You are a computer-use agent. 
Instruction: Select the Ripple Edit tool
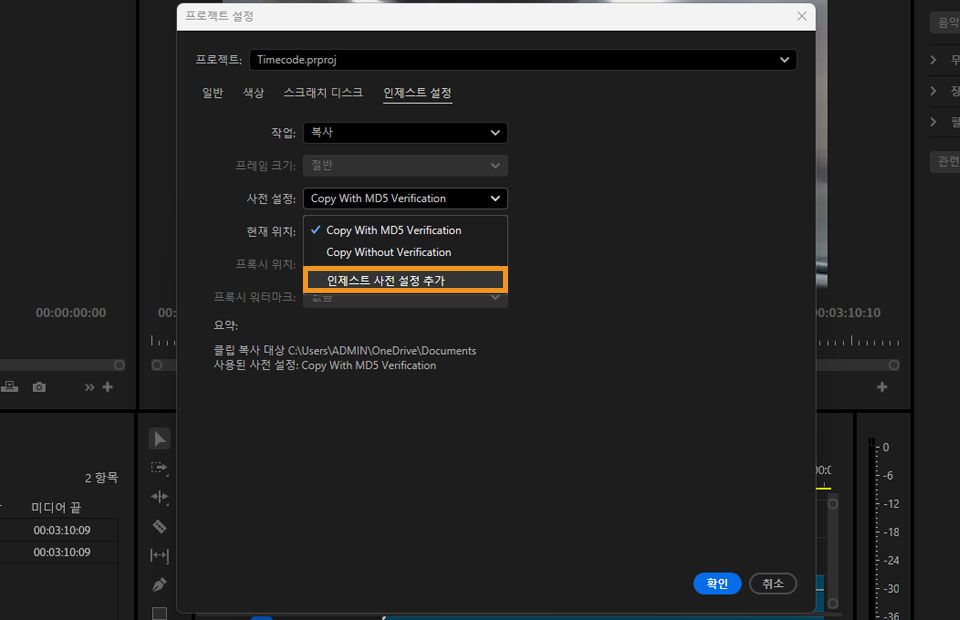pos(159,497)
